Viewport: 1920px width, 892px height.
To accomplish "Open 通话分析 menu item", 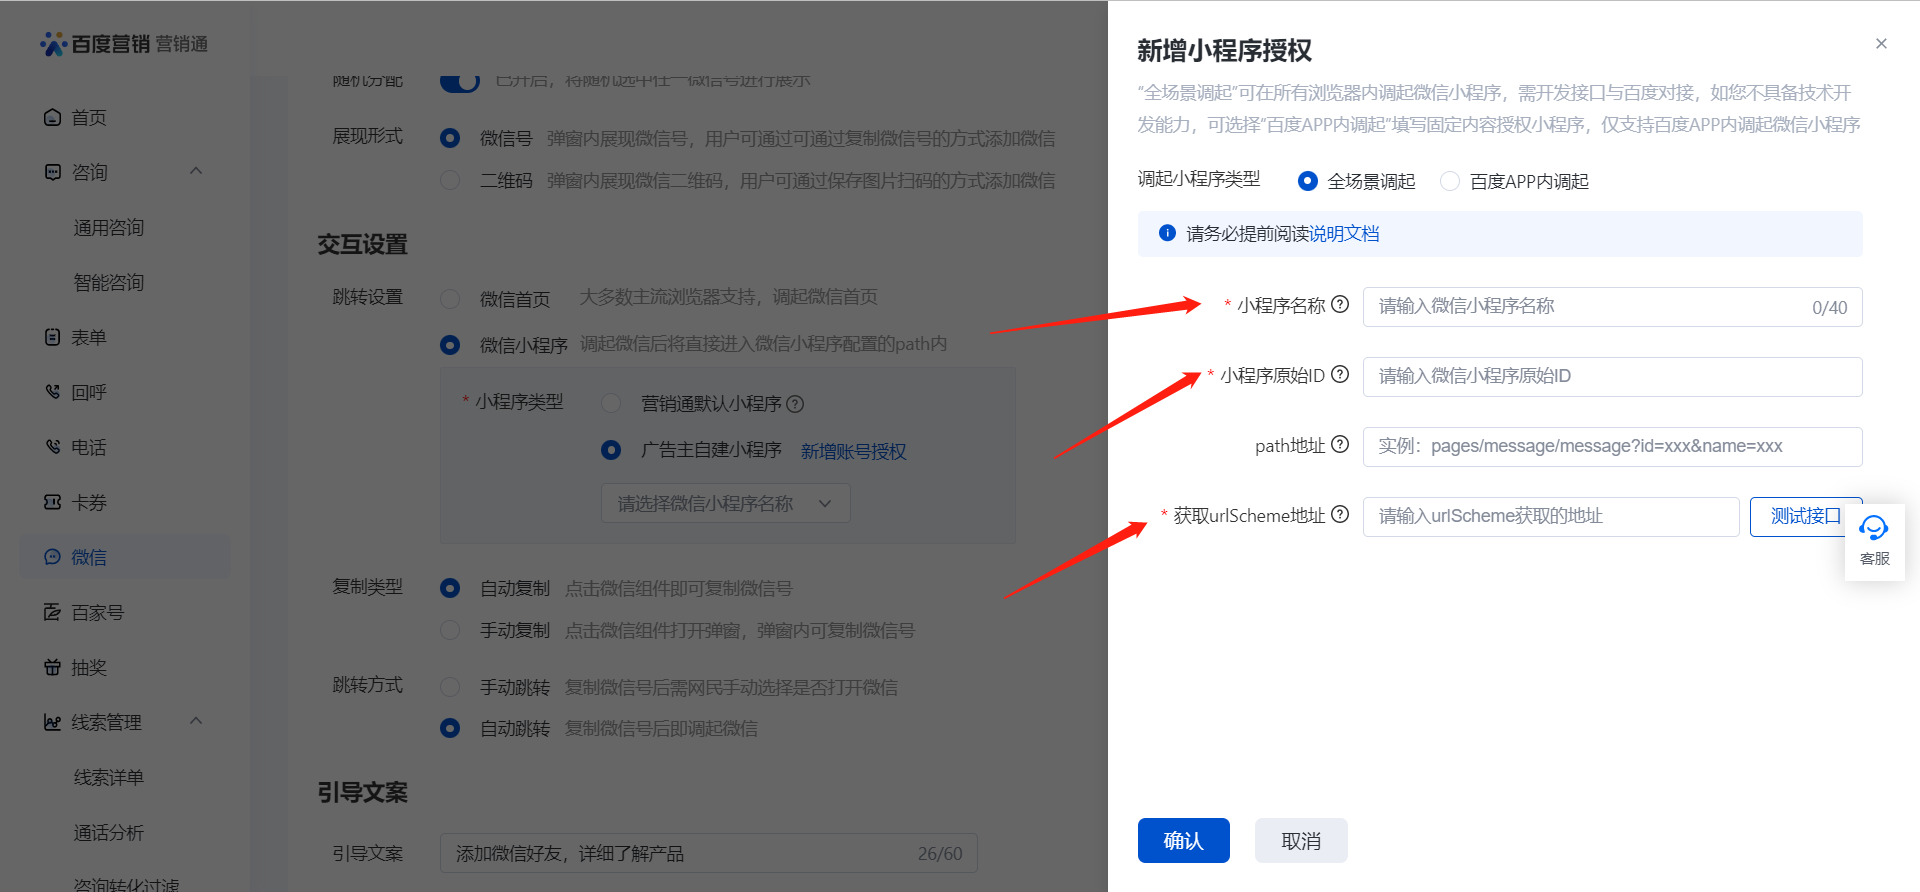I will coord(109,833).
